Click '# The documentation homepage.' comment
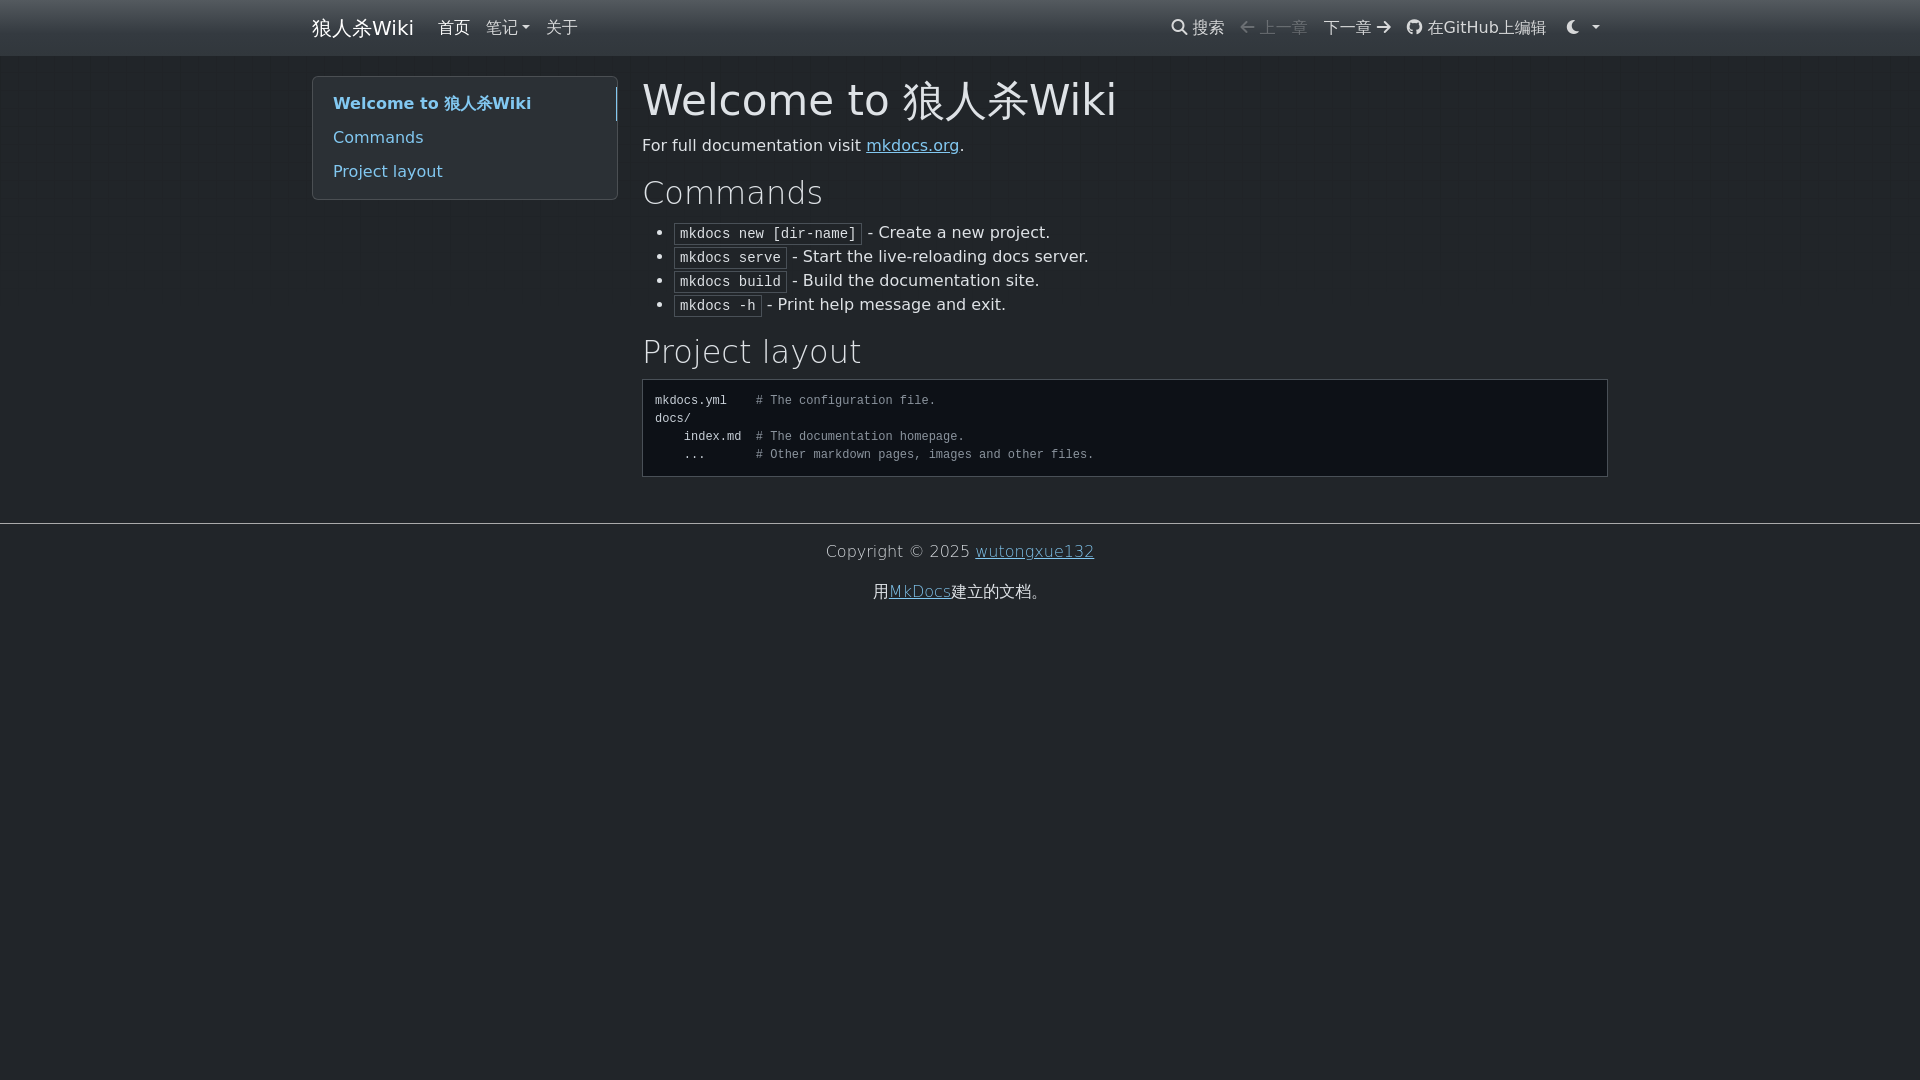 tap(860, 437)
